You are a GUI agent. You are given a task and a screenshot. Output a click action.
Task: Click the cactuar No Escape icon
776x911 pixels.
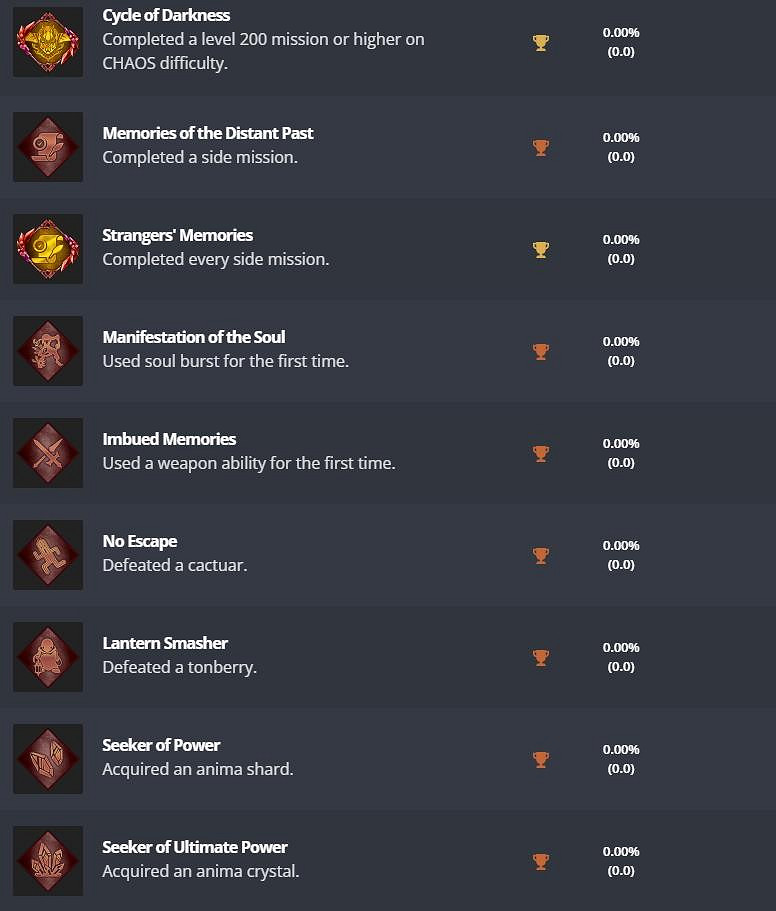(48, 555)
